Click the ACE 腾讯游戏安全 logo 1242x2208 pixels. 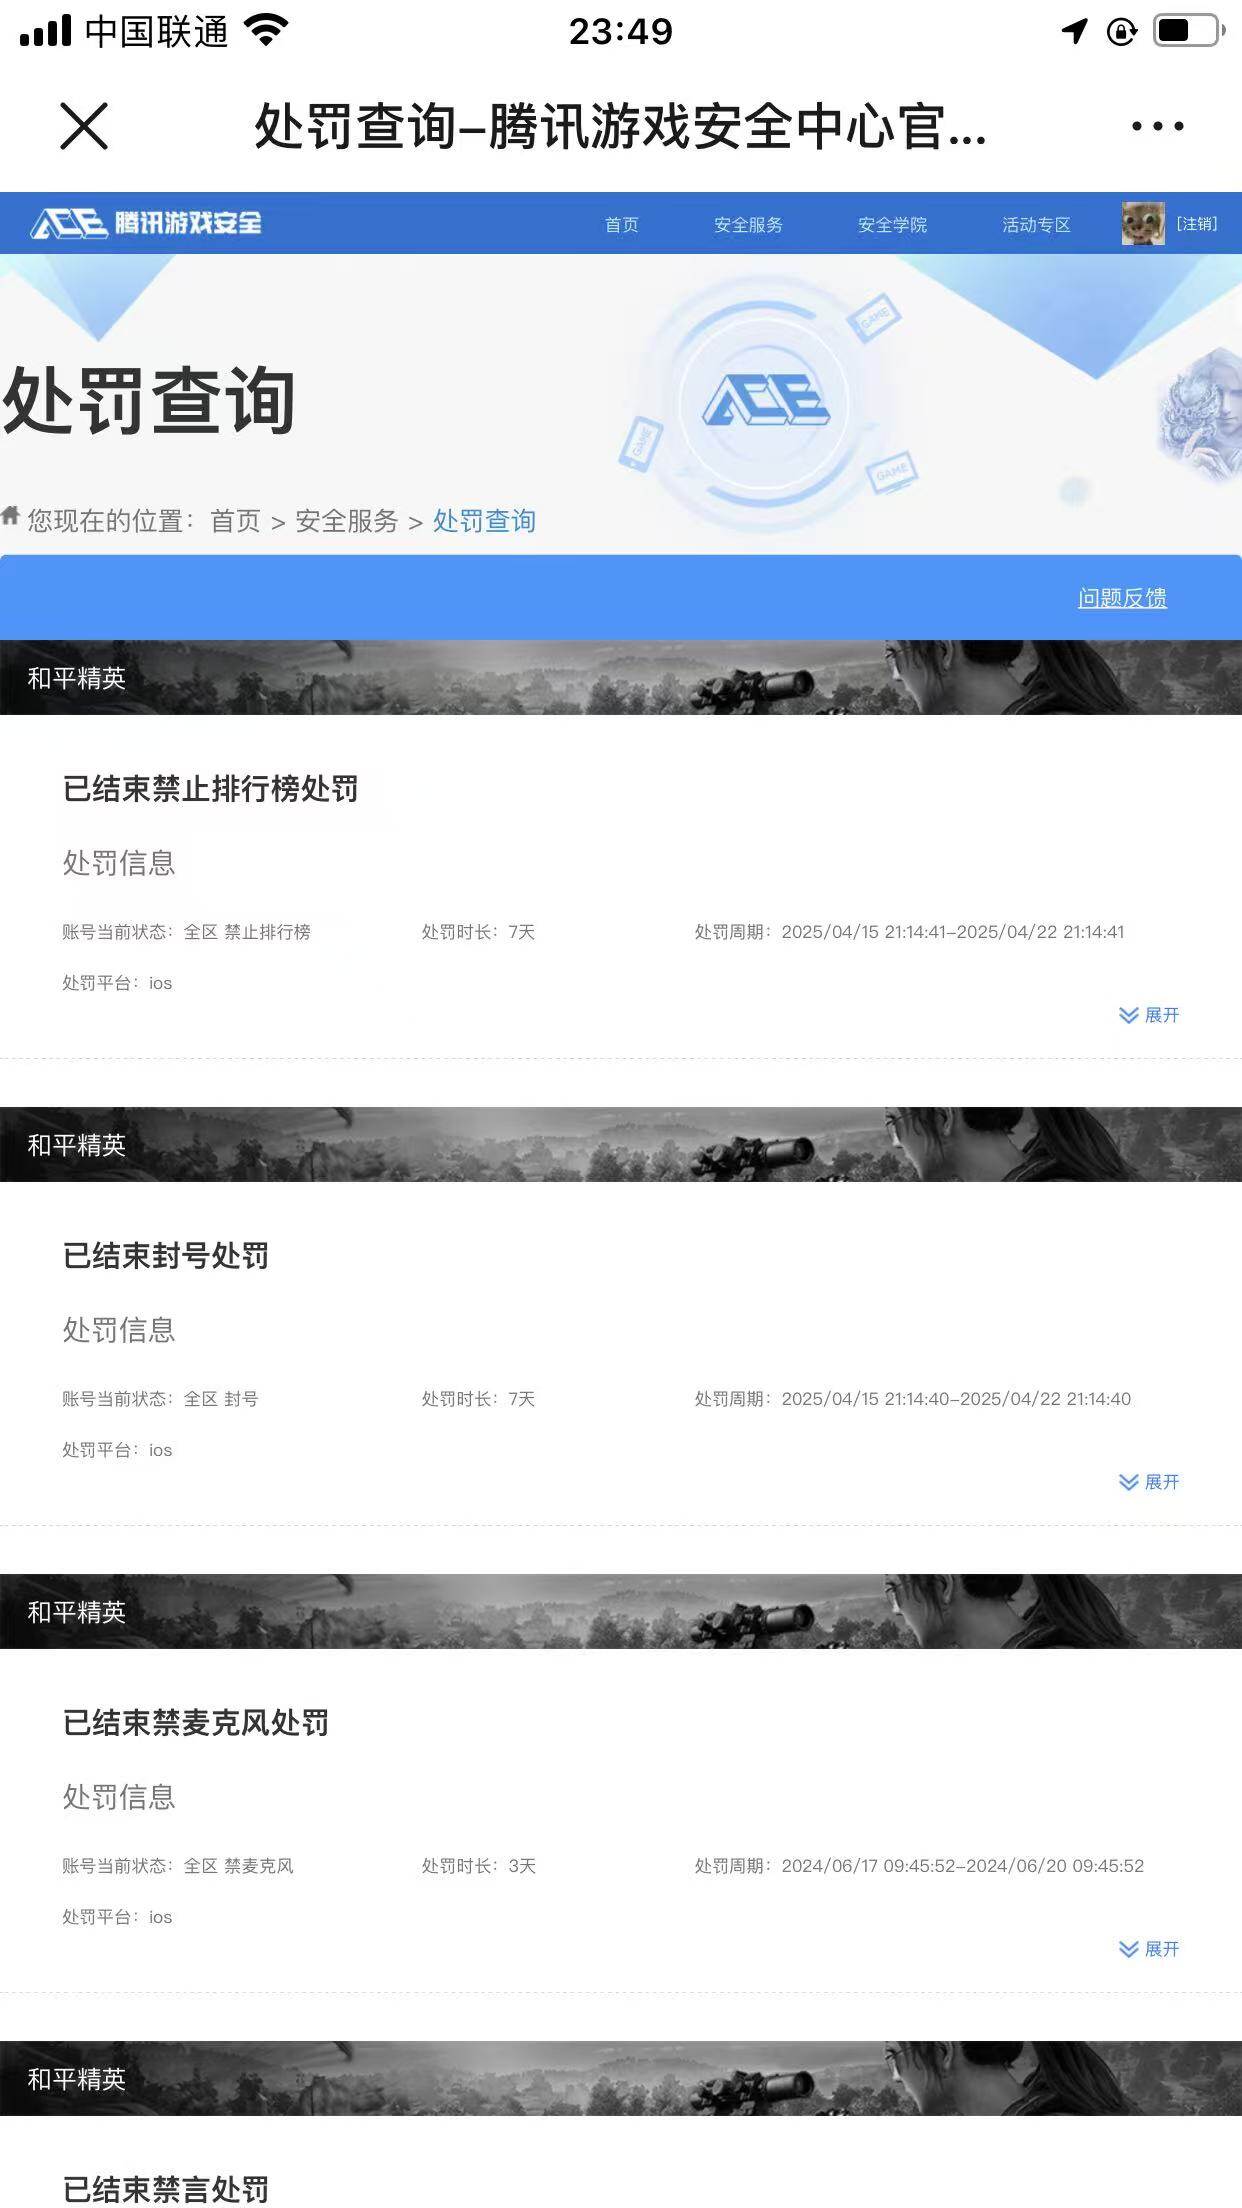[146, 223]
